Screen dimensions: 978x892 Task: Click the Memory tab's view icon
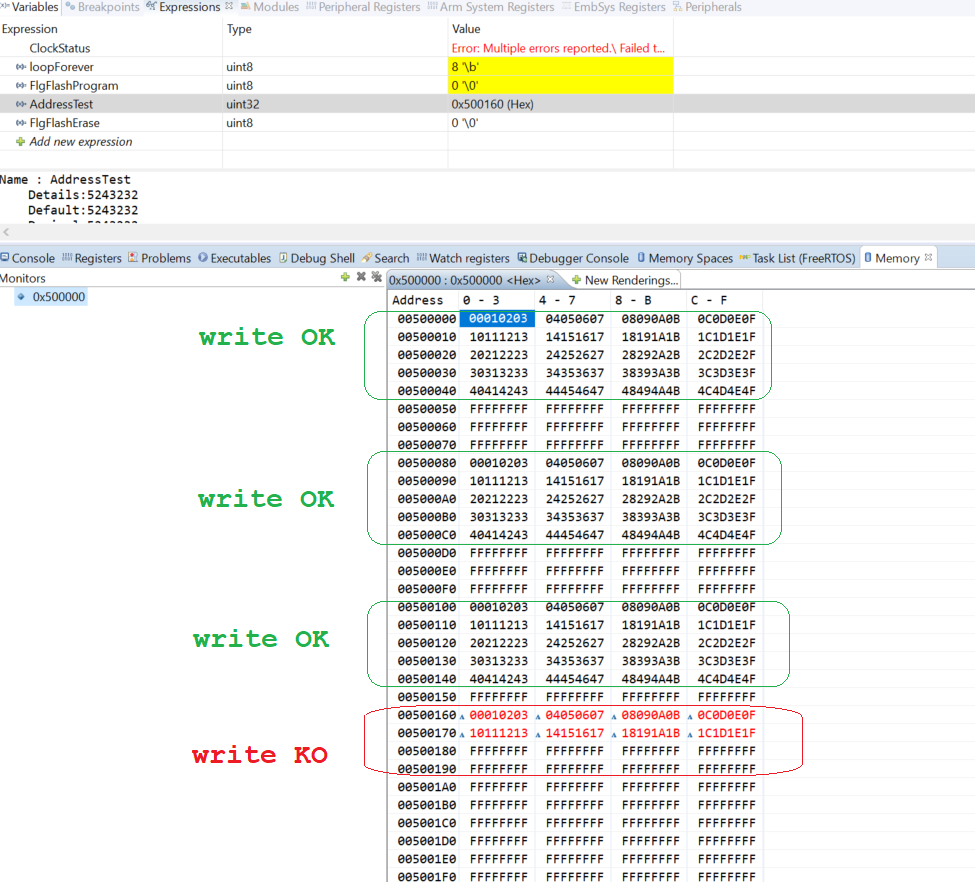pyautogui.click(x=869, y=257)
